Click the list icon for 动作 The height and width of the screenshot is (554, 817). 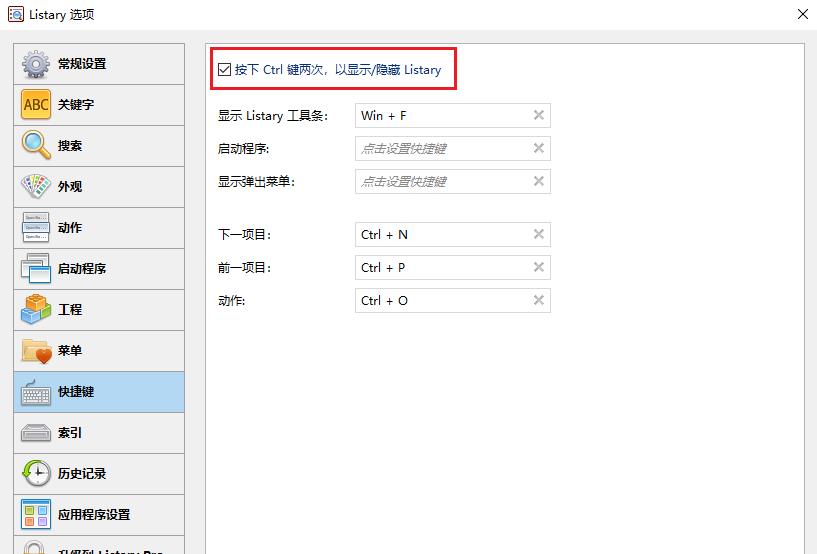[35, 227]
